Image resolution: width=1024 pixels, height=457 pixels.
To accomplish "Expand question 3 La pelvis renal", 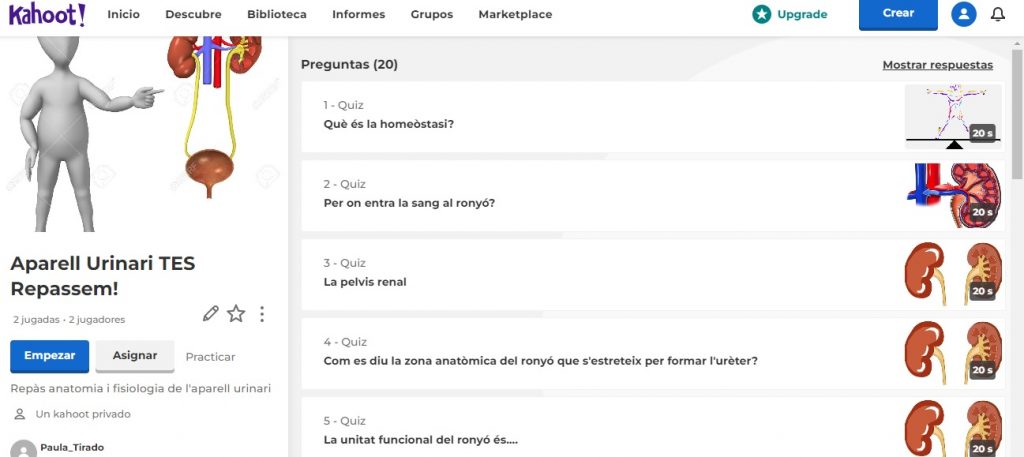I will 600,274.
